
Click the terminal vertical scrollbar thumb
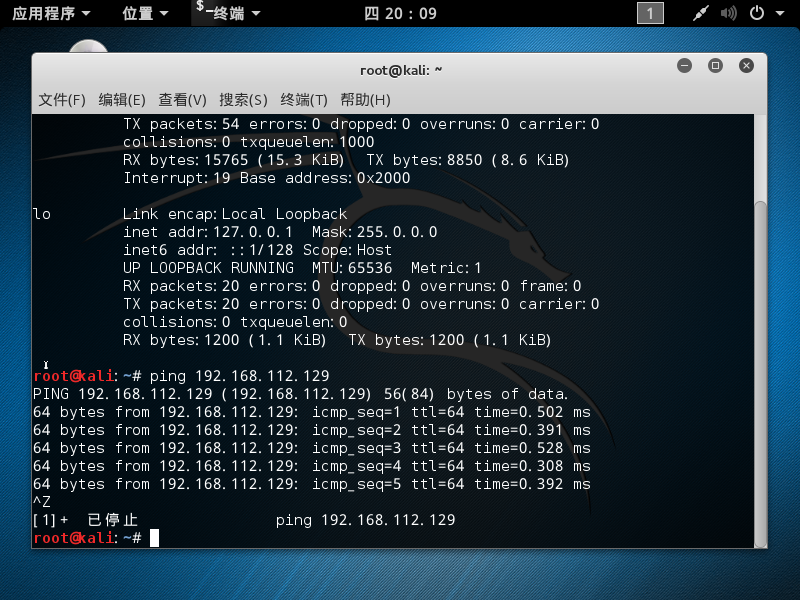click(760, 374)
